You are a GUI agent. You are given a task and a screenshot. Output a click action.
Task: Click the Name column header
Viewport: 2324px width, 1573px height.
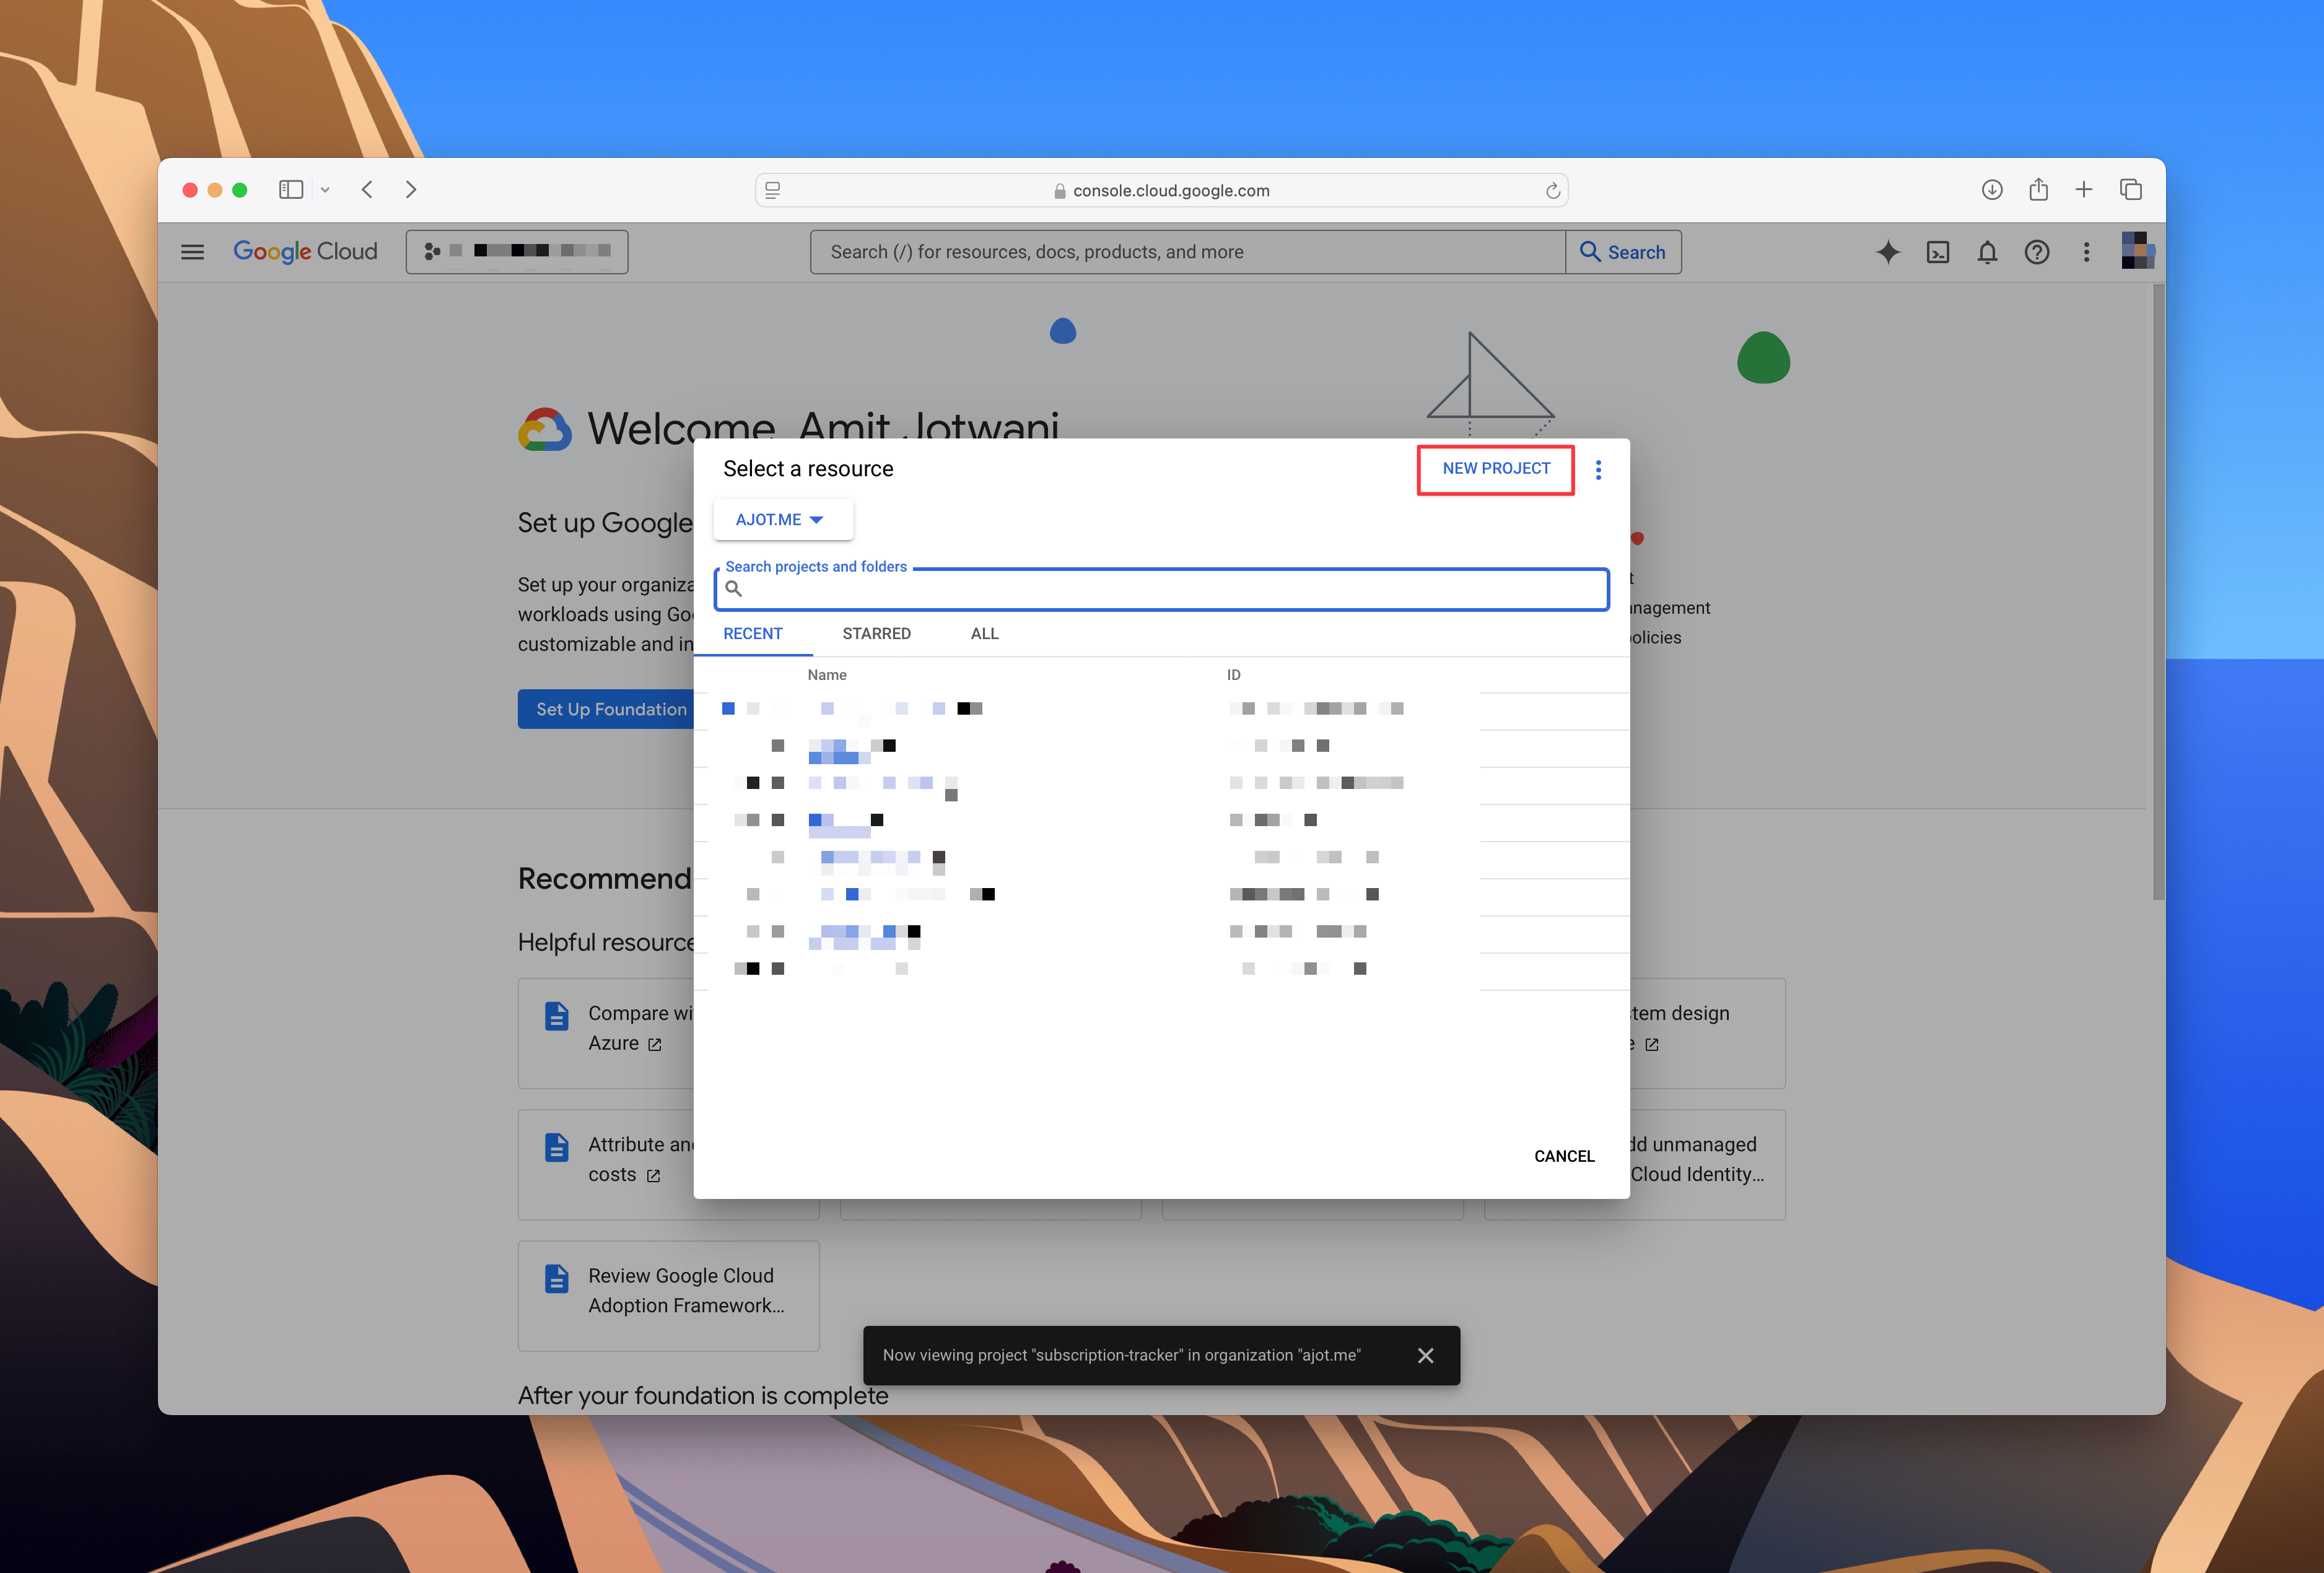point(827,675)
